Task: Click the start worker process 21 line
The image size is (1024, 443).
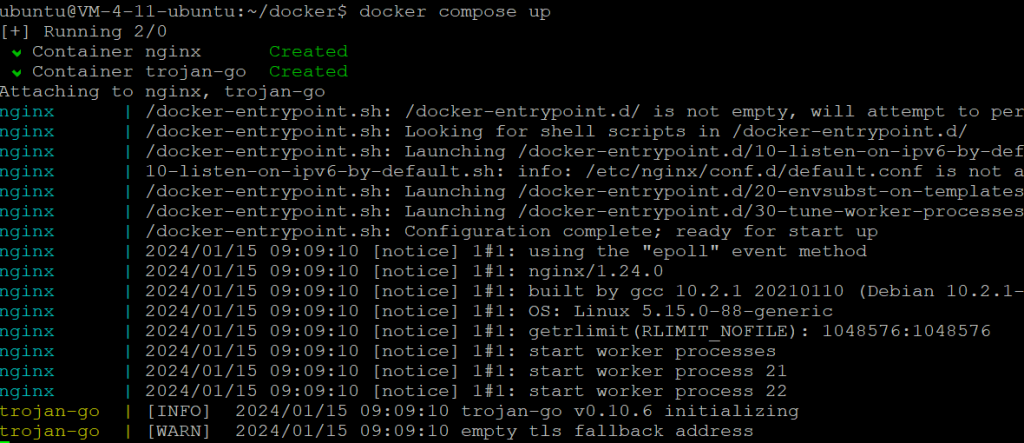Action: 658,372
